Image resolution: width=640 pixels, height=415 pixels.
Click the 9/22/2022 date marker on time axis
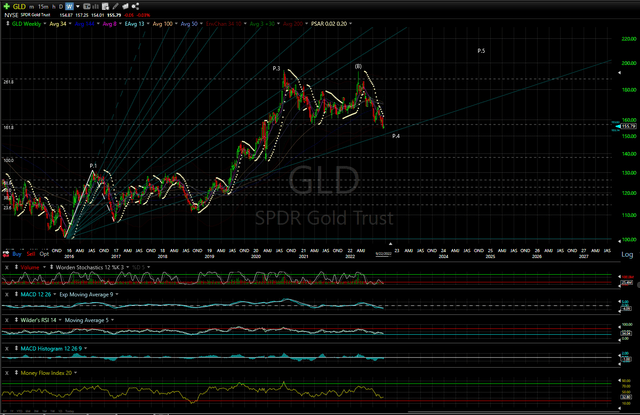coord(383,254)
